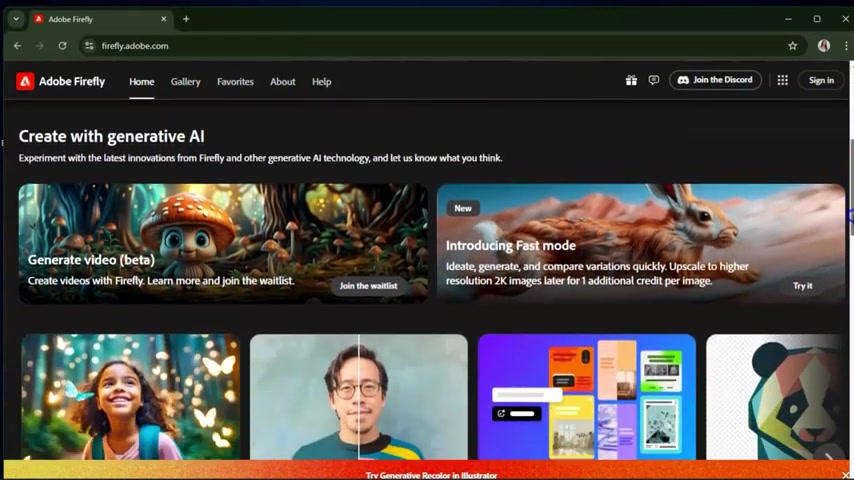Go to the Favorites tab
Screen dimensions: 854x480
click(x=235, y=82)
